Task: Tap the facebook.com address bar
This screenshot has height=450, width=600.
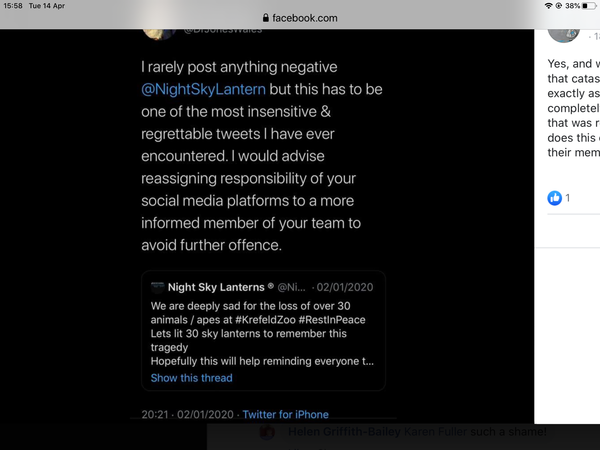Action: (300, 18)
